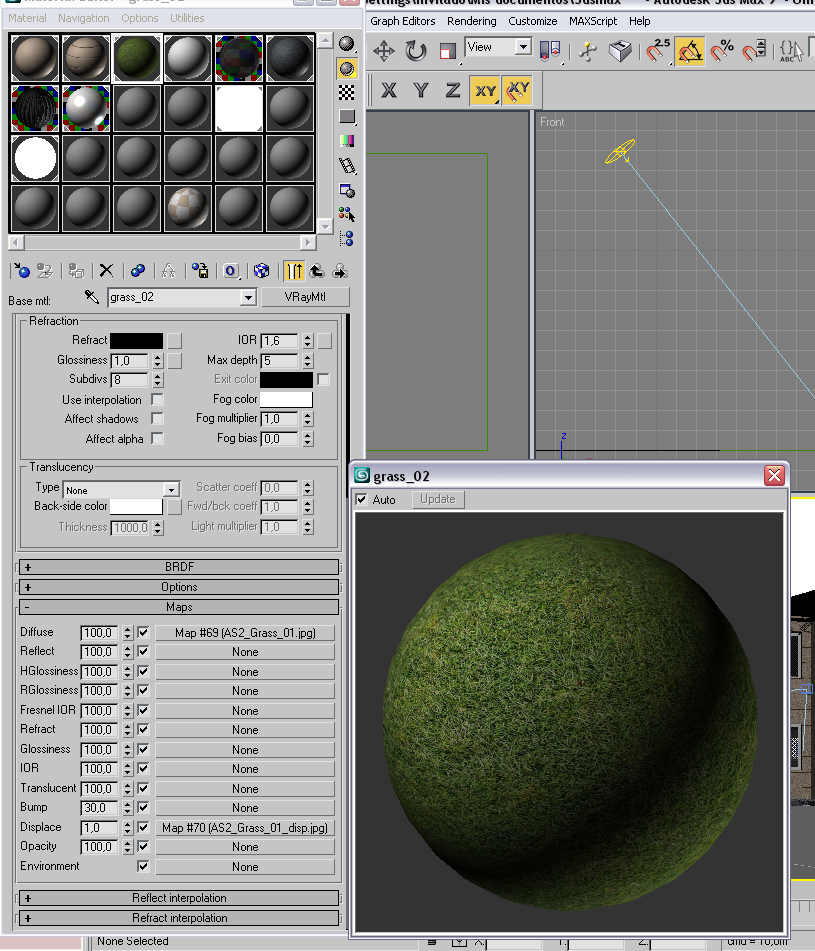Click the Put to Library icon
The width and height of the screenshot is (815, 951).
pyautogui.click(x=200, y=271)
